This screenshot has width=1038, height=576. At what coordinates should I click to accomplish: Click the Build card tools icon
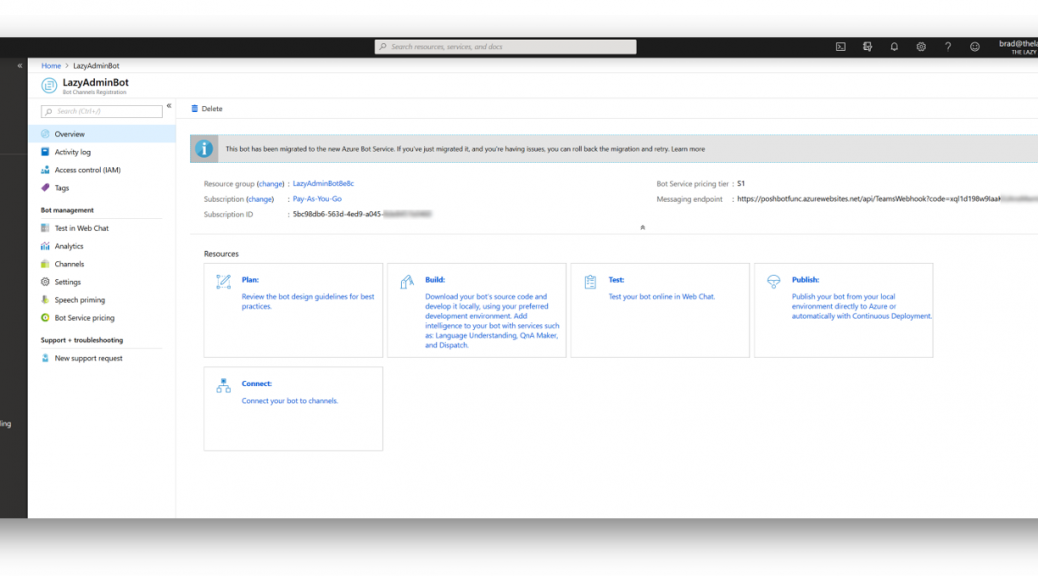406,282
